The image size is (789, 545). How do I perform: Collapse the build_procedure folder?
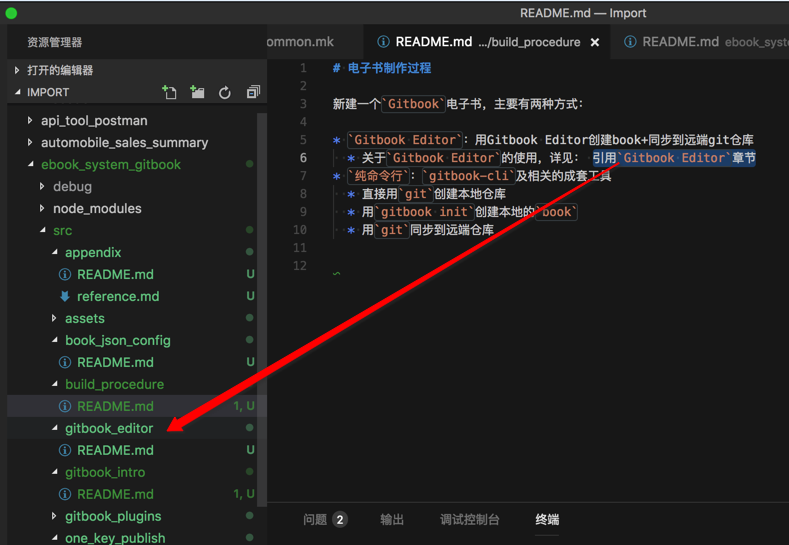(x=55, y=384)
